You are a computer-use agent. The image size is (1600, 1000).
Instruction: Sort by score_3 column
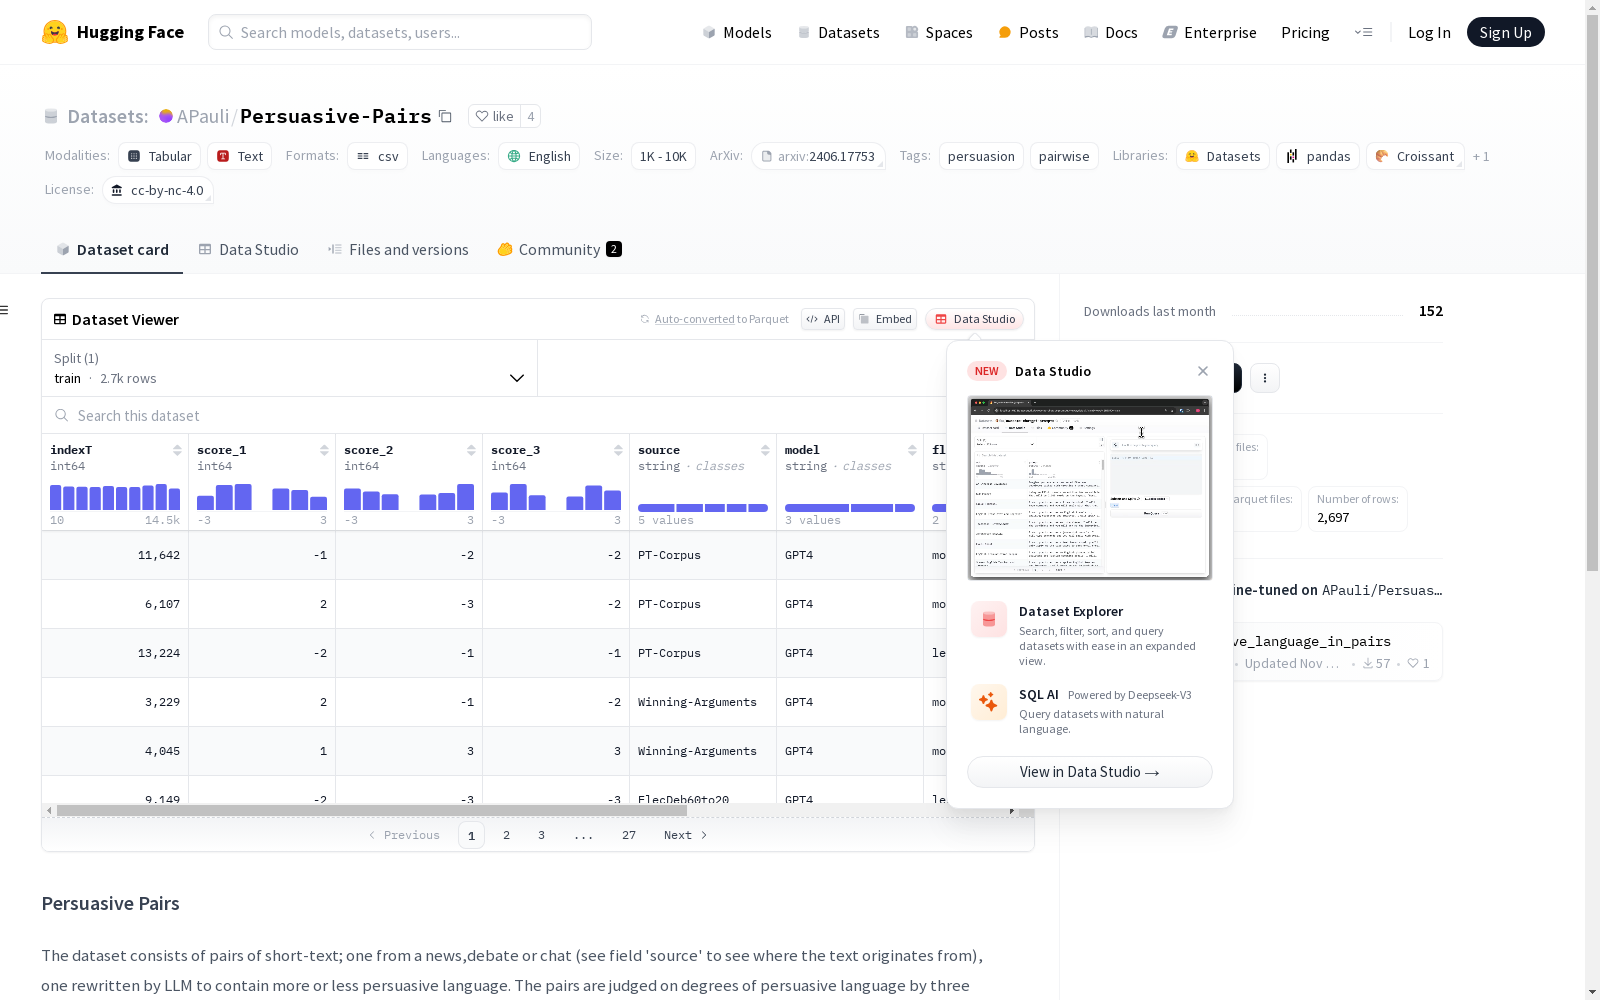[x=618, y=450]
